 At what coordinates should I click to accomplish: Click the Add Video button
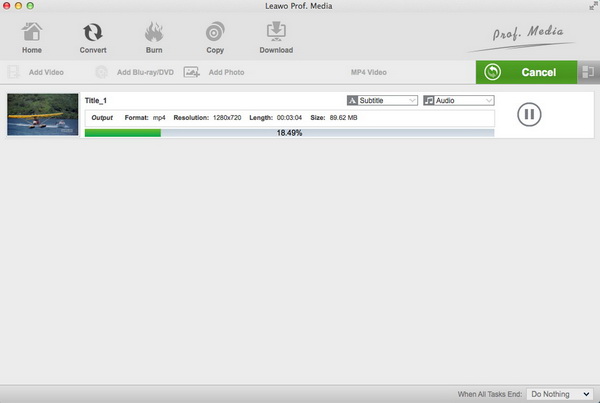pos(36,72)
